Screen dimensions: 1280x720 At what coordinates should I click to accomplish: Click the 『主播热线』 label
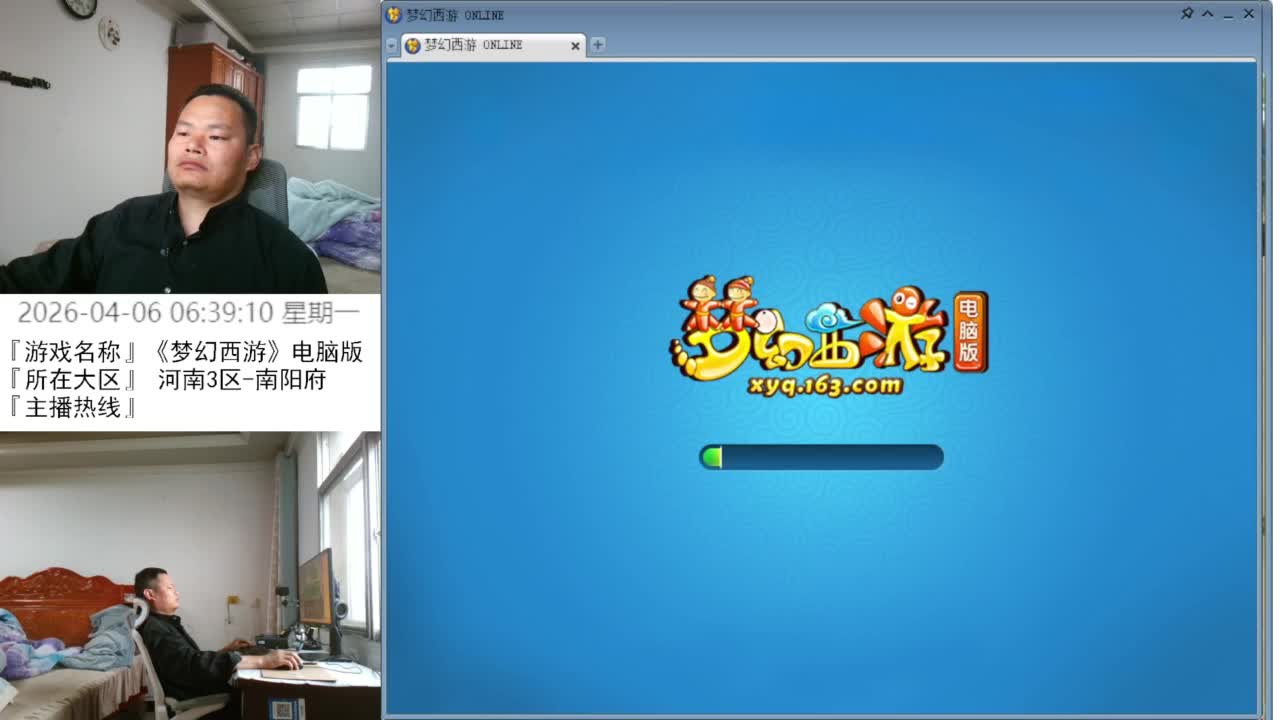coord(72,408)
